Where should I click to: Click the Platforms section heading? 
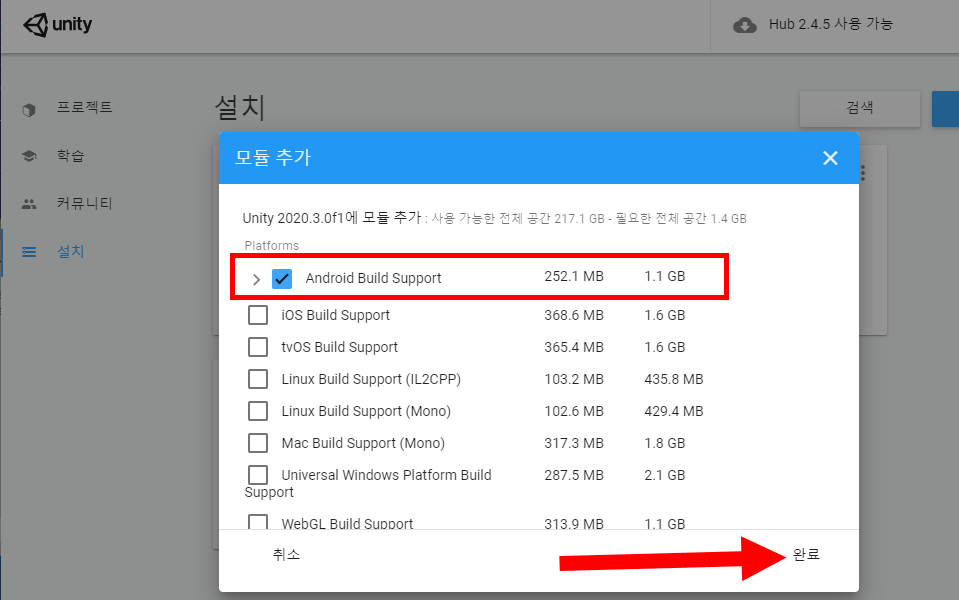click(272, 246)
